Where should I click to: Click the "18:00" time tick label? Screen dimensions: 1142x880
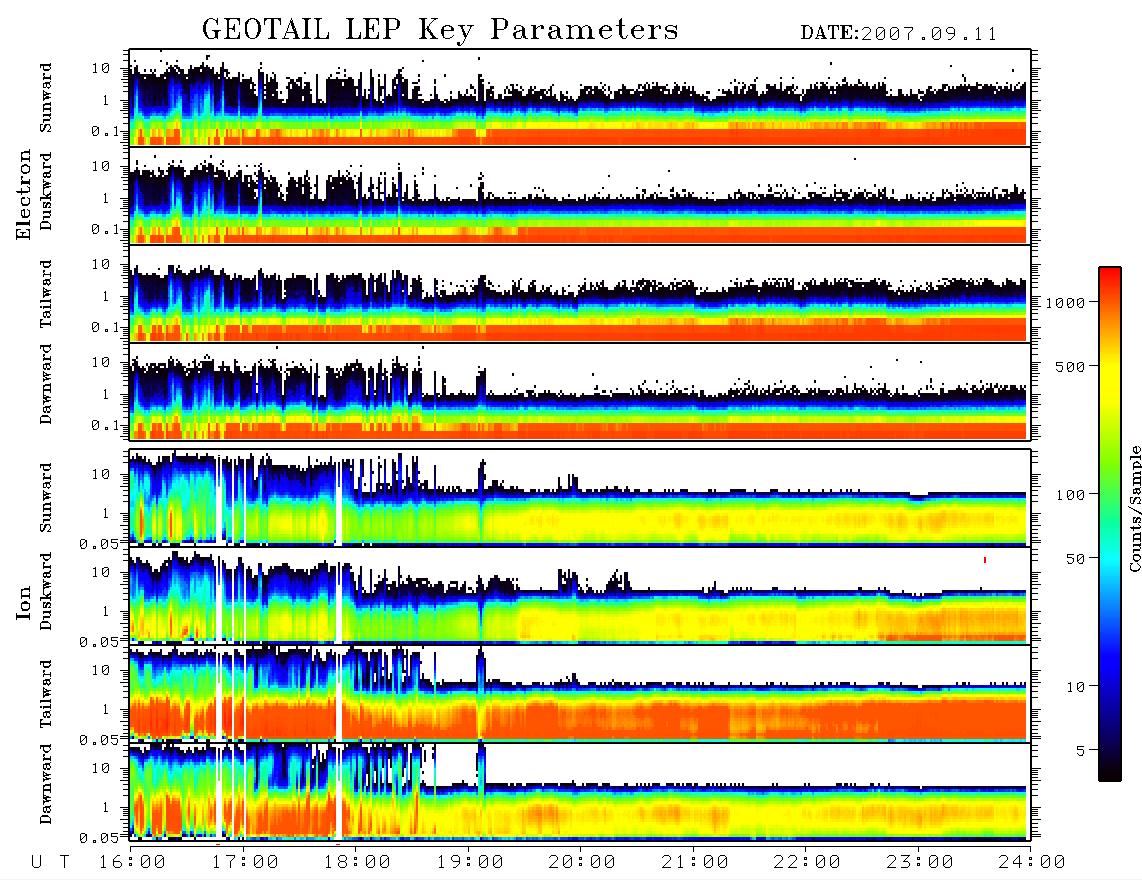357,862
